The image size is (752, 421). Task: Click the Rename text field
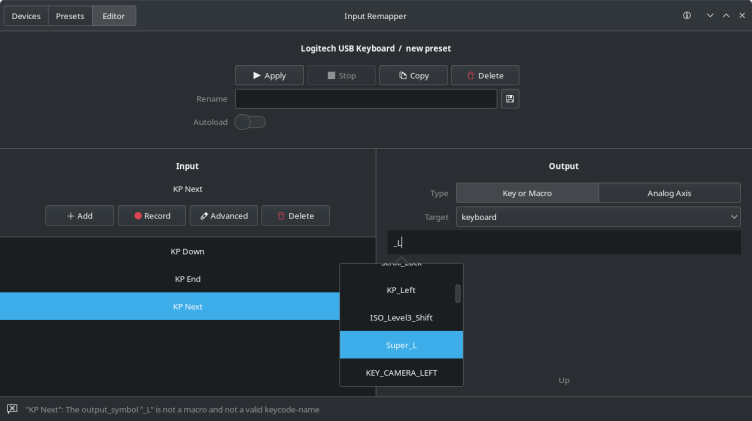click(x=366, y=99)
